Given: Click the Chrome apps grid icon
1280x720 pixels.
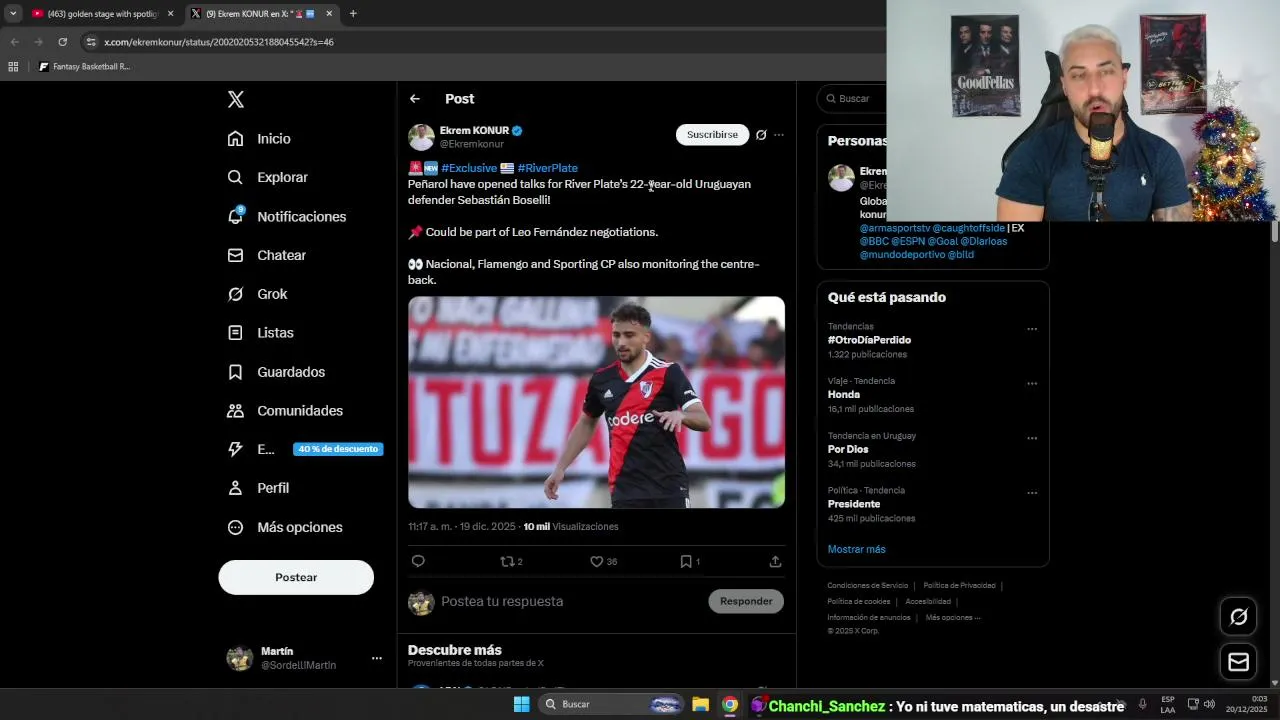Looking at the screenshot, I should pos(13,67).
